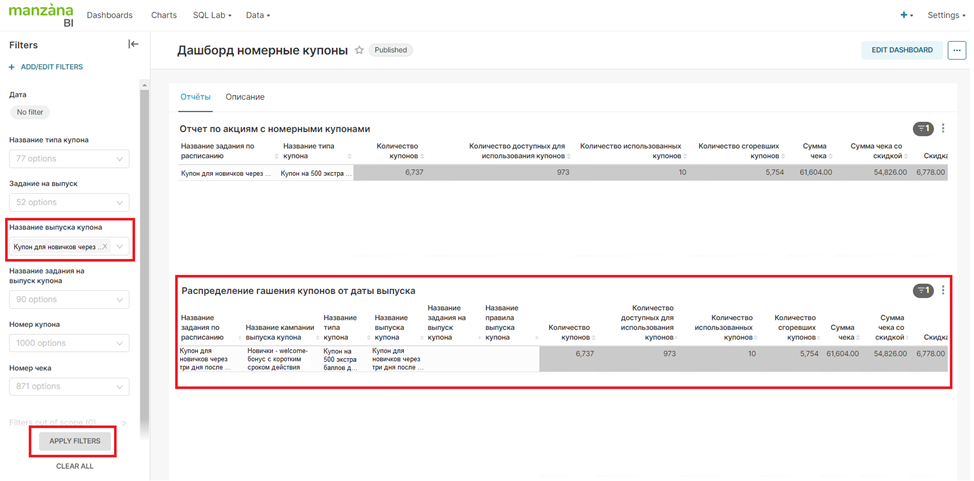Open the second chart's three-dot menu
Image resolution: width=974 pixels, height=481 pixels.
tap(943, 291)
